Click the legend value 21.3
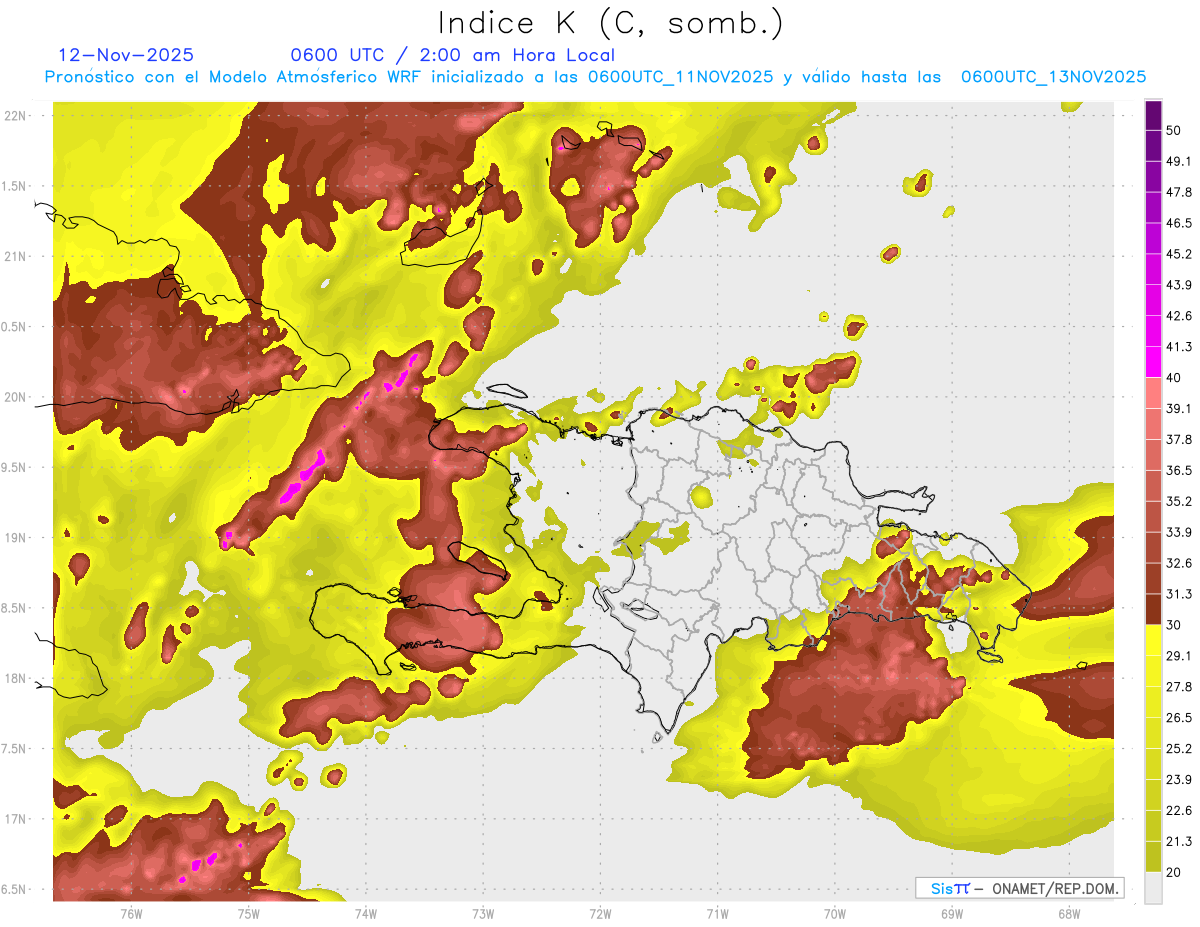1200x927 pixels. point(1179,841)
